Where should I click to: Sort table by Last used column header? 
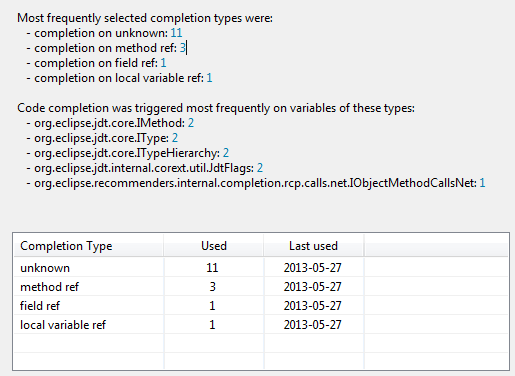click(x=313, y=246)
